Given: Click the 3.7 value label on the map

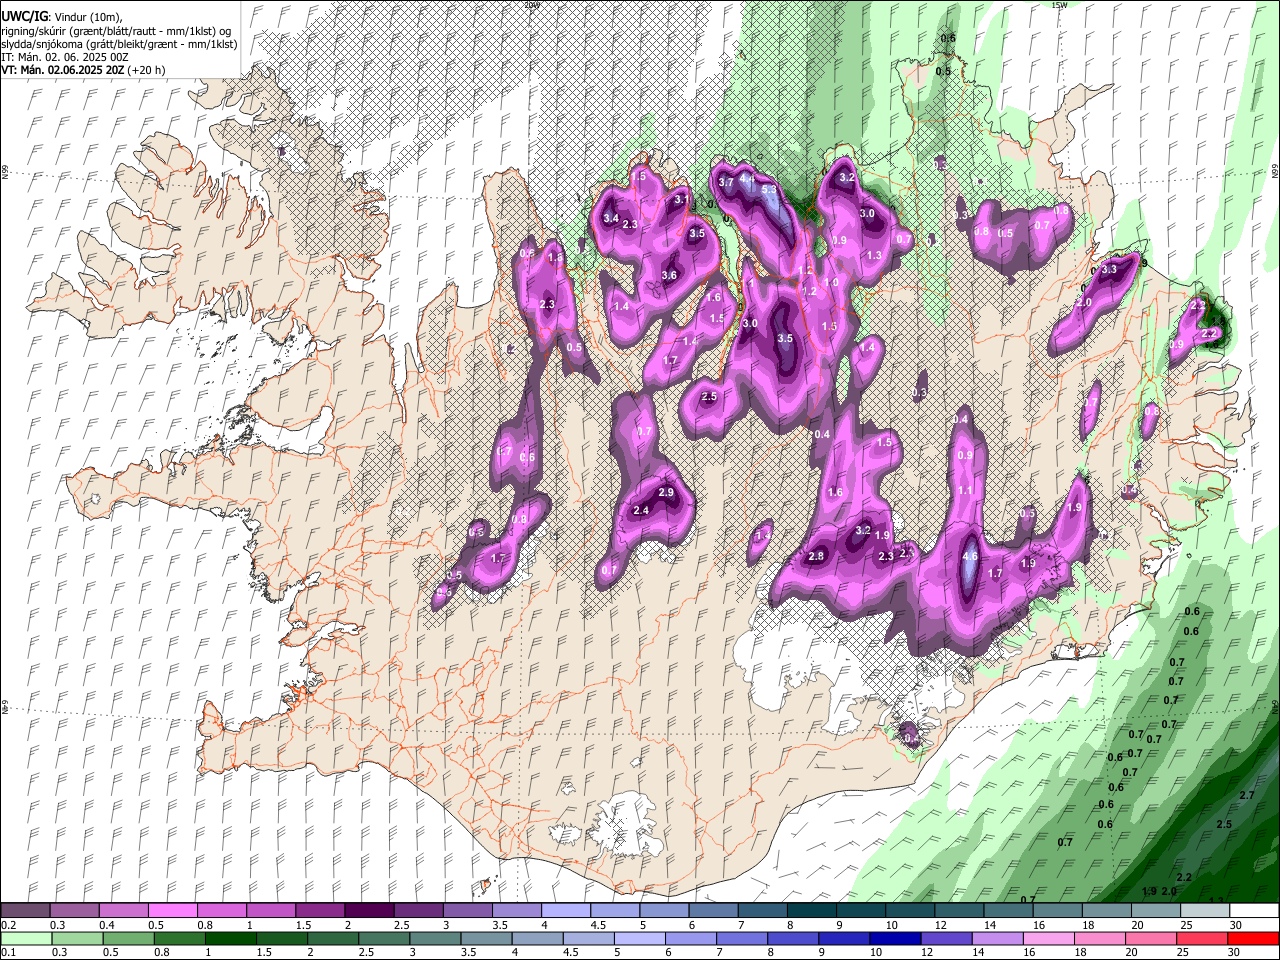Looking at the screenshot, I should click(727, 182).
